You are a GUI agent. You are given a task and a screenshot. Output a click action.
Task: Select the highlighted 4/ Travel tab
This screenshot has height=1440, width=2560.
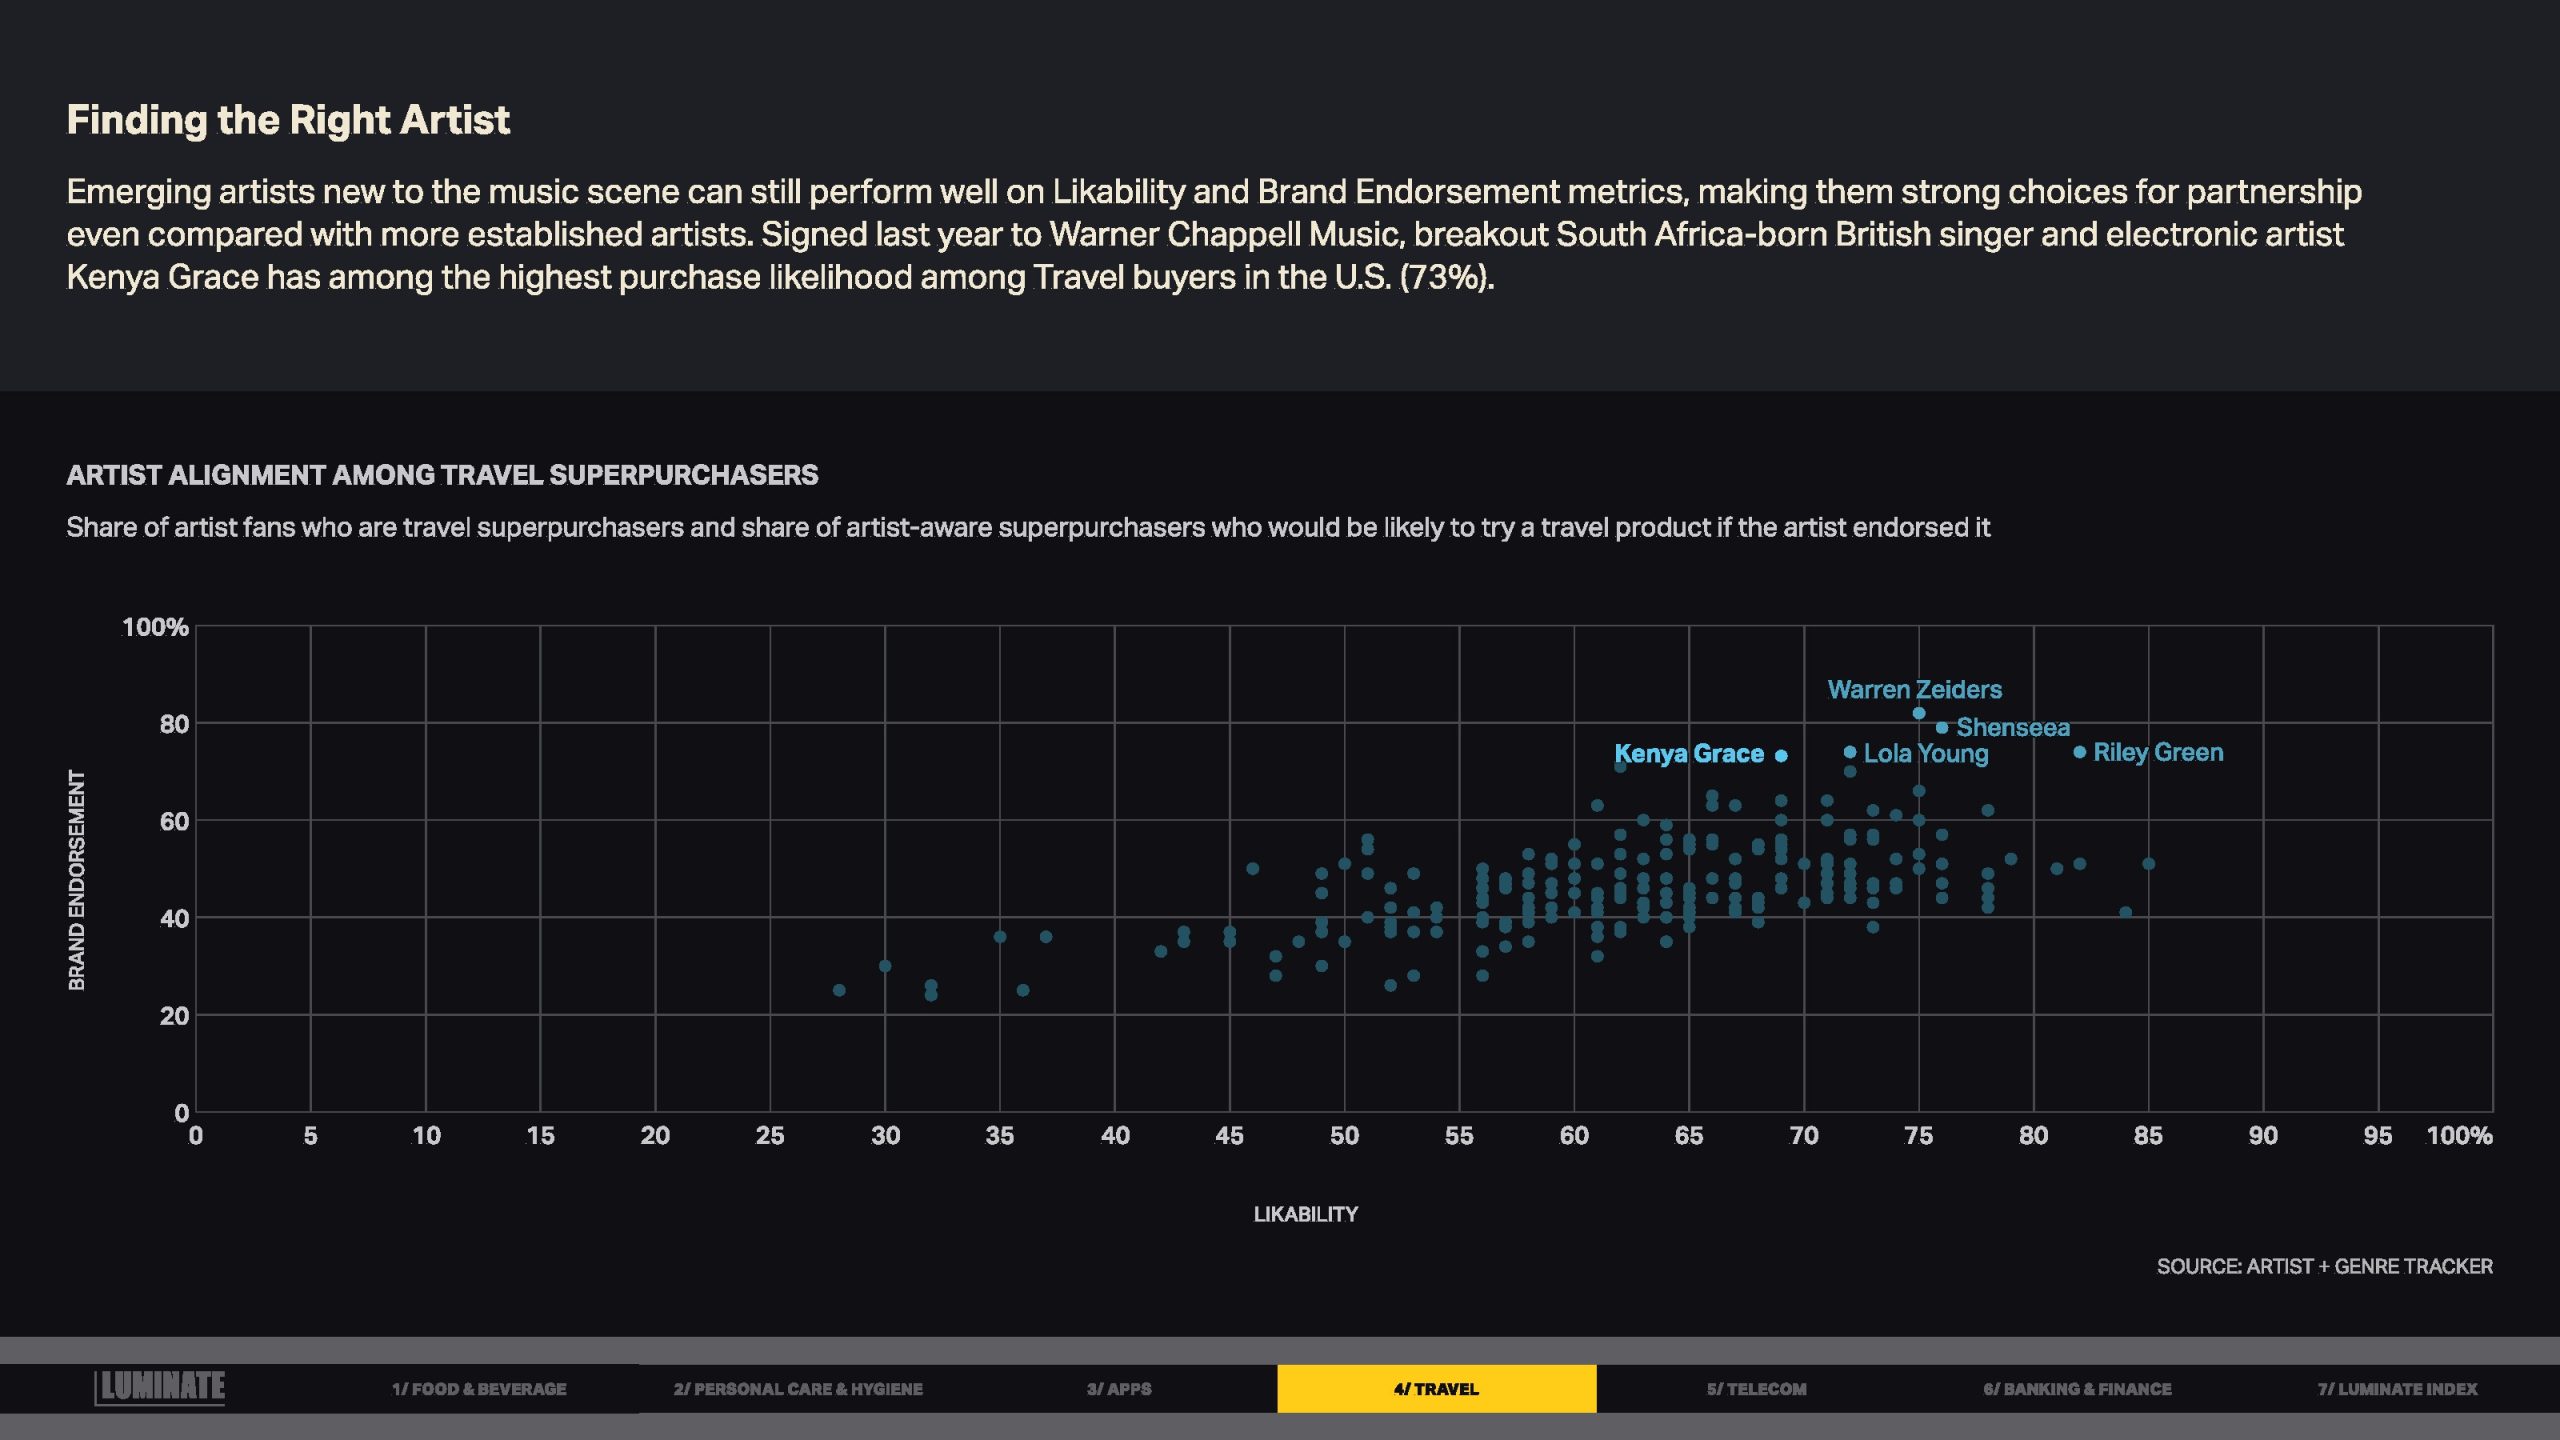click(1436, 1389)
